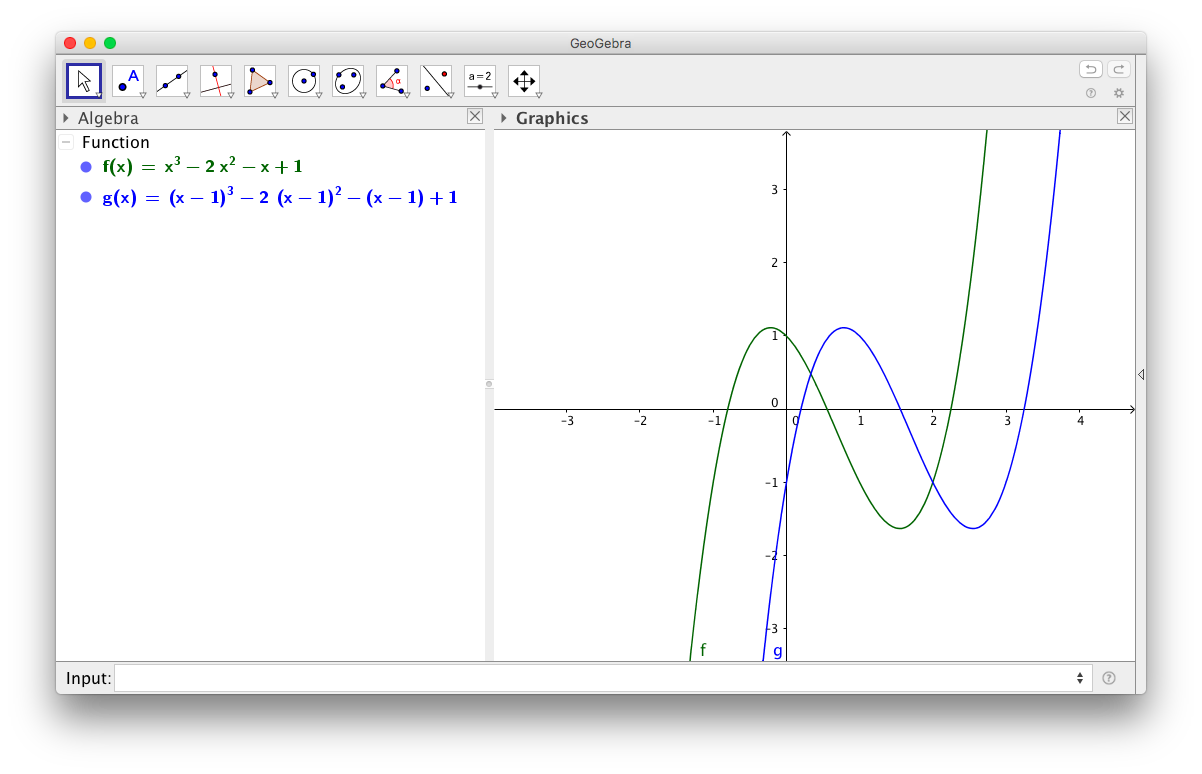Image resolution: width=1202 pixels, height=774 pixels.
Task: Collapse the Function group in Algebra
Action: [x=66, y=142]
